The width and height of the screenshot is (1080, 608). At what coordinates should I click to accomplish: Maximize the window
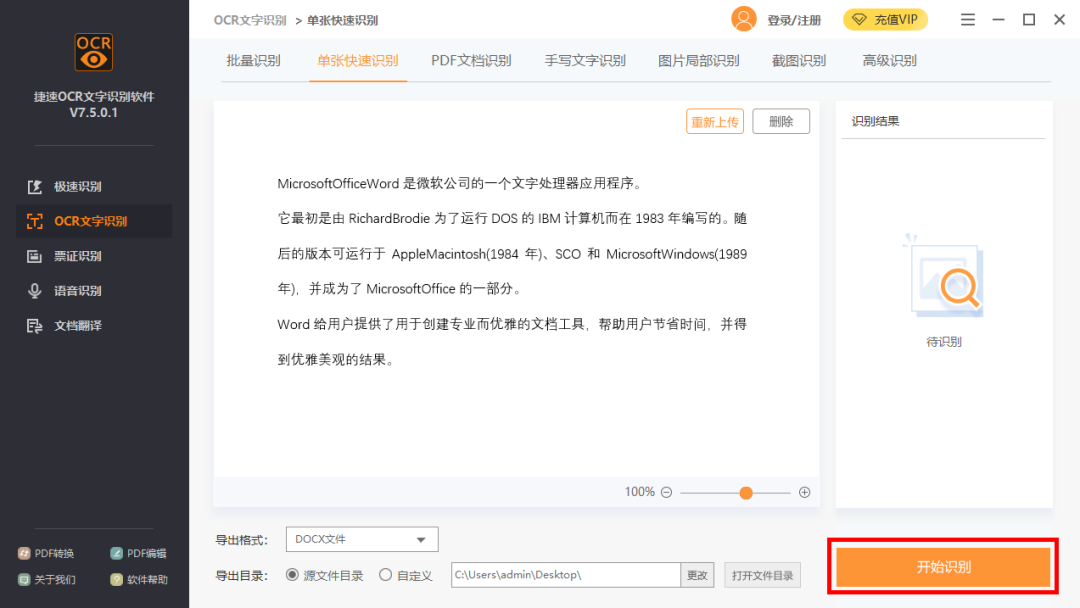point(1029,20)
